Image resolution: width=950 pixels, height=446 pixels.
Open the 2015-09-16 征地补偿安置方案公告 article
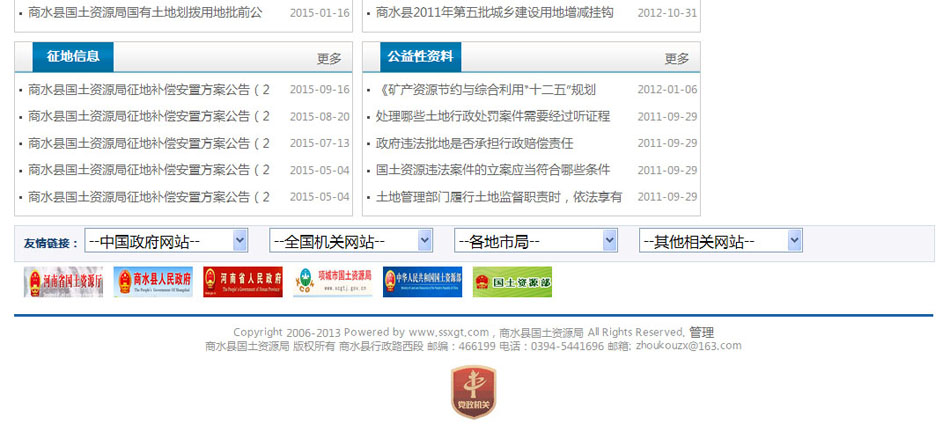[x=149, y=89]
